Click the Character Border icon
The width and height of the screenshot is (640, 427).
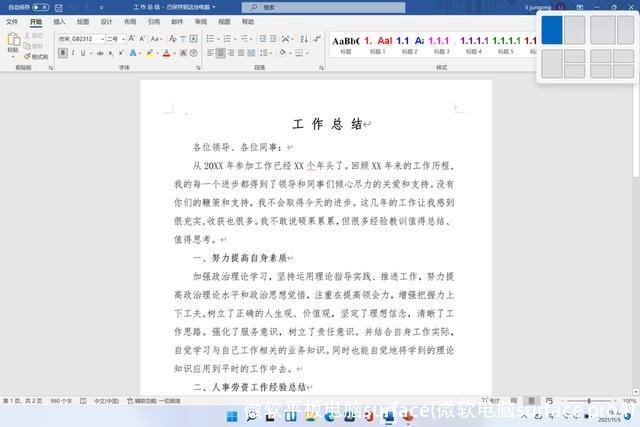pos(193,39)
